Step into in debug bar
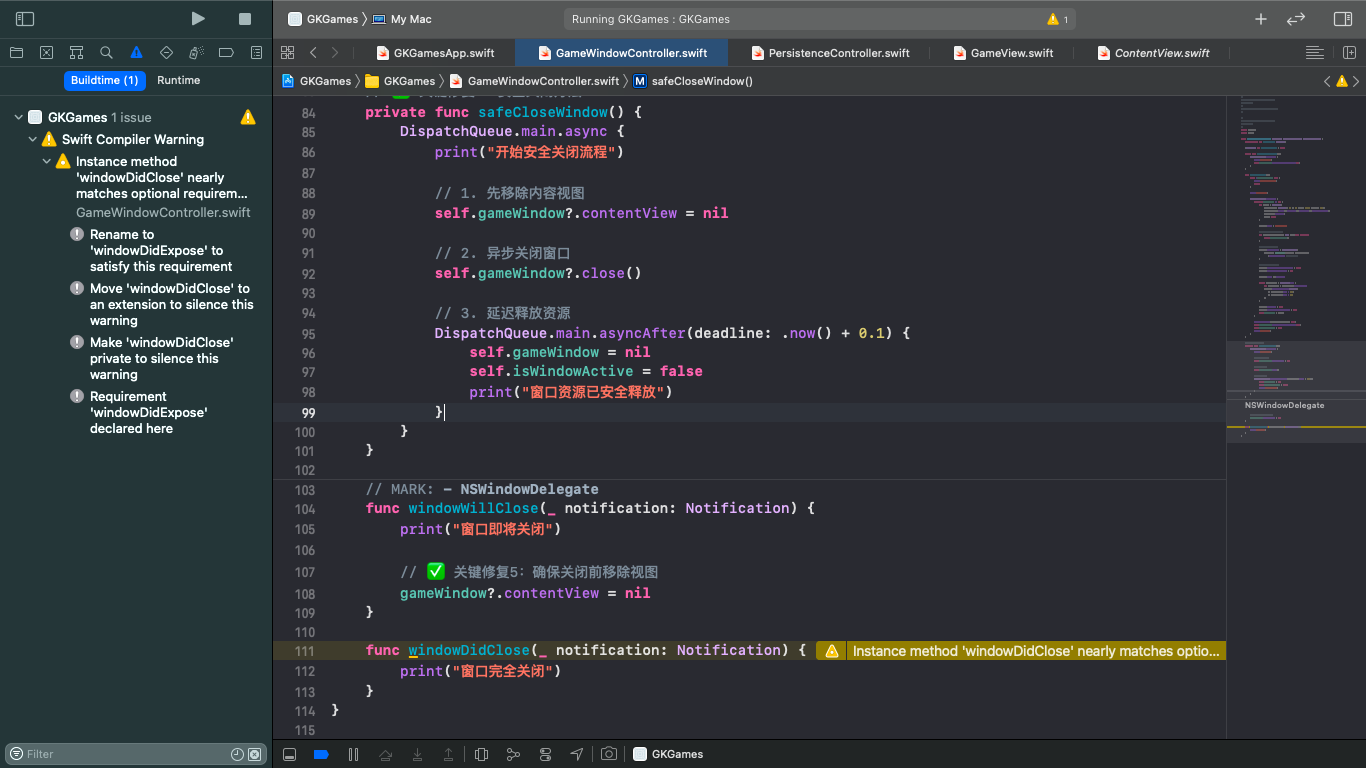This screenshot has height=768, width=1366. (x=417, y=754)
